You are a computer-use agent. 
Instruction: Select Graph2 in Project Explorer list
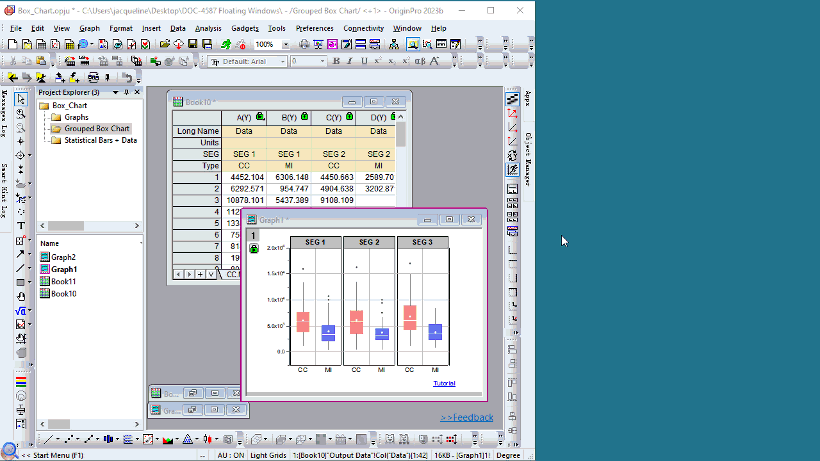click(63, 257)
